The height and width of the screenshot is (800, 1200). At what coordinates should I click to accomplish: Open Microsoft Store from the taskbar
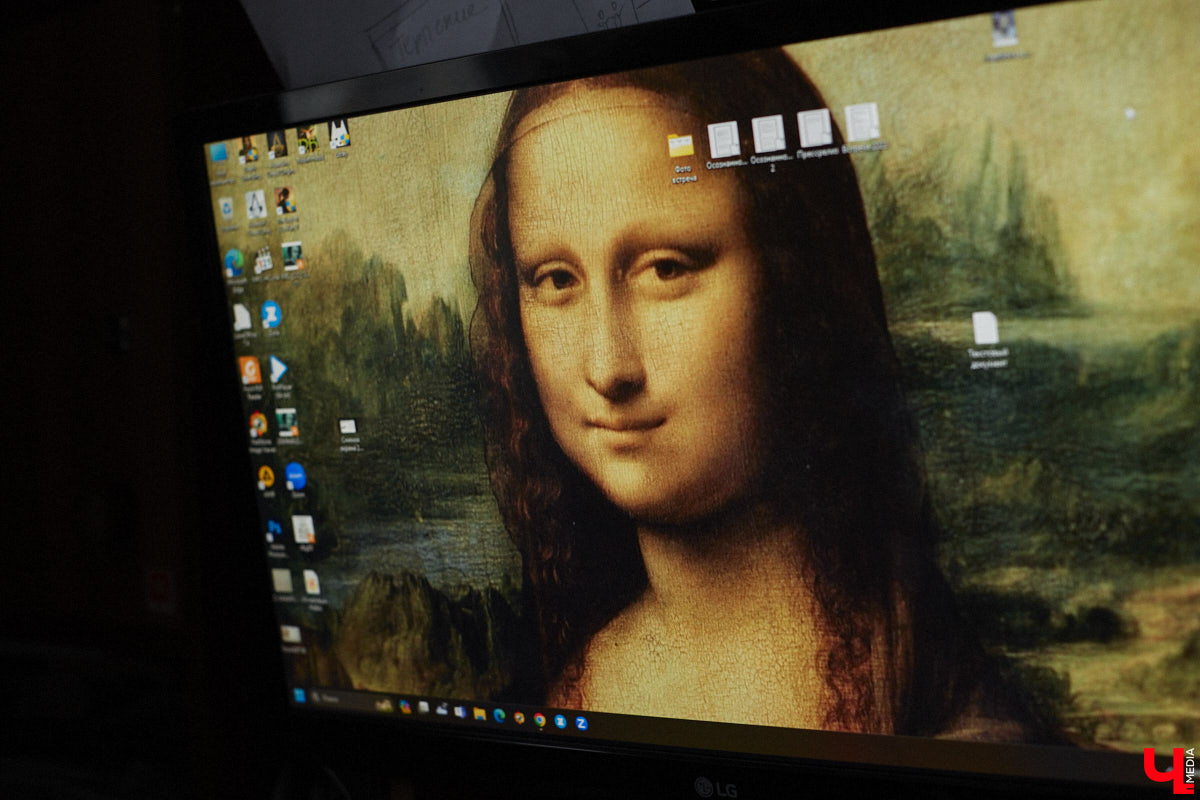pos(460,712)
